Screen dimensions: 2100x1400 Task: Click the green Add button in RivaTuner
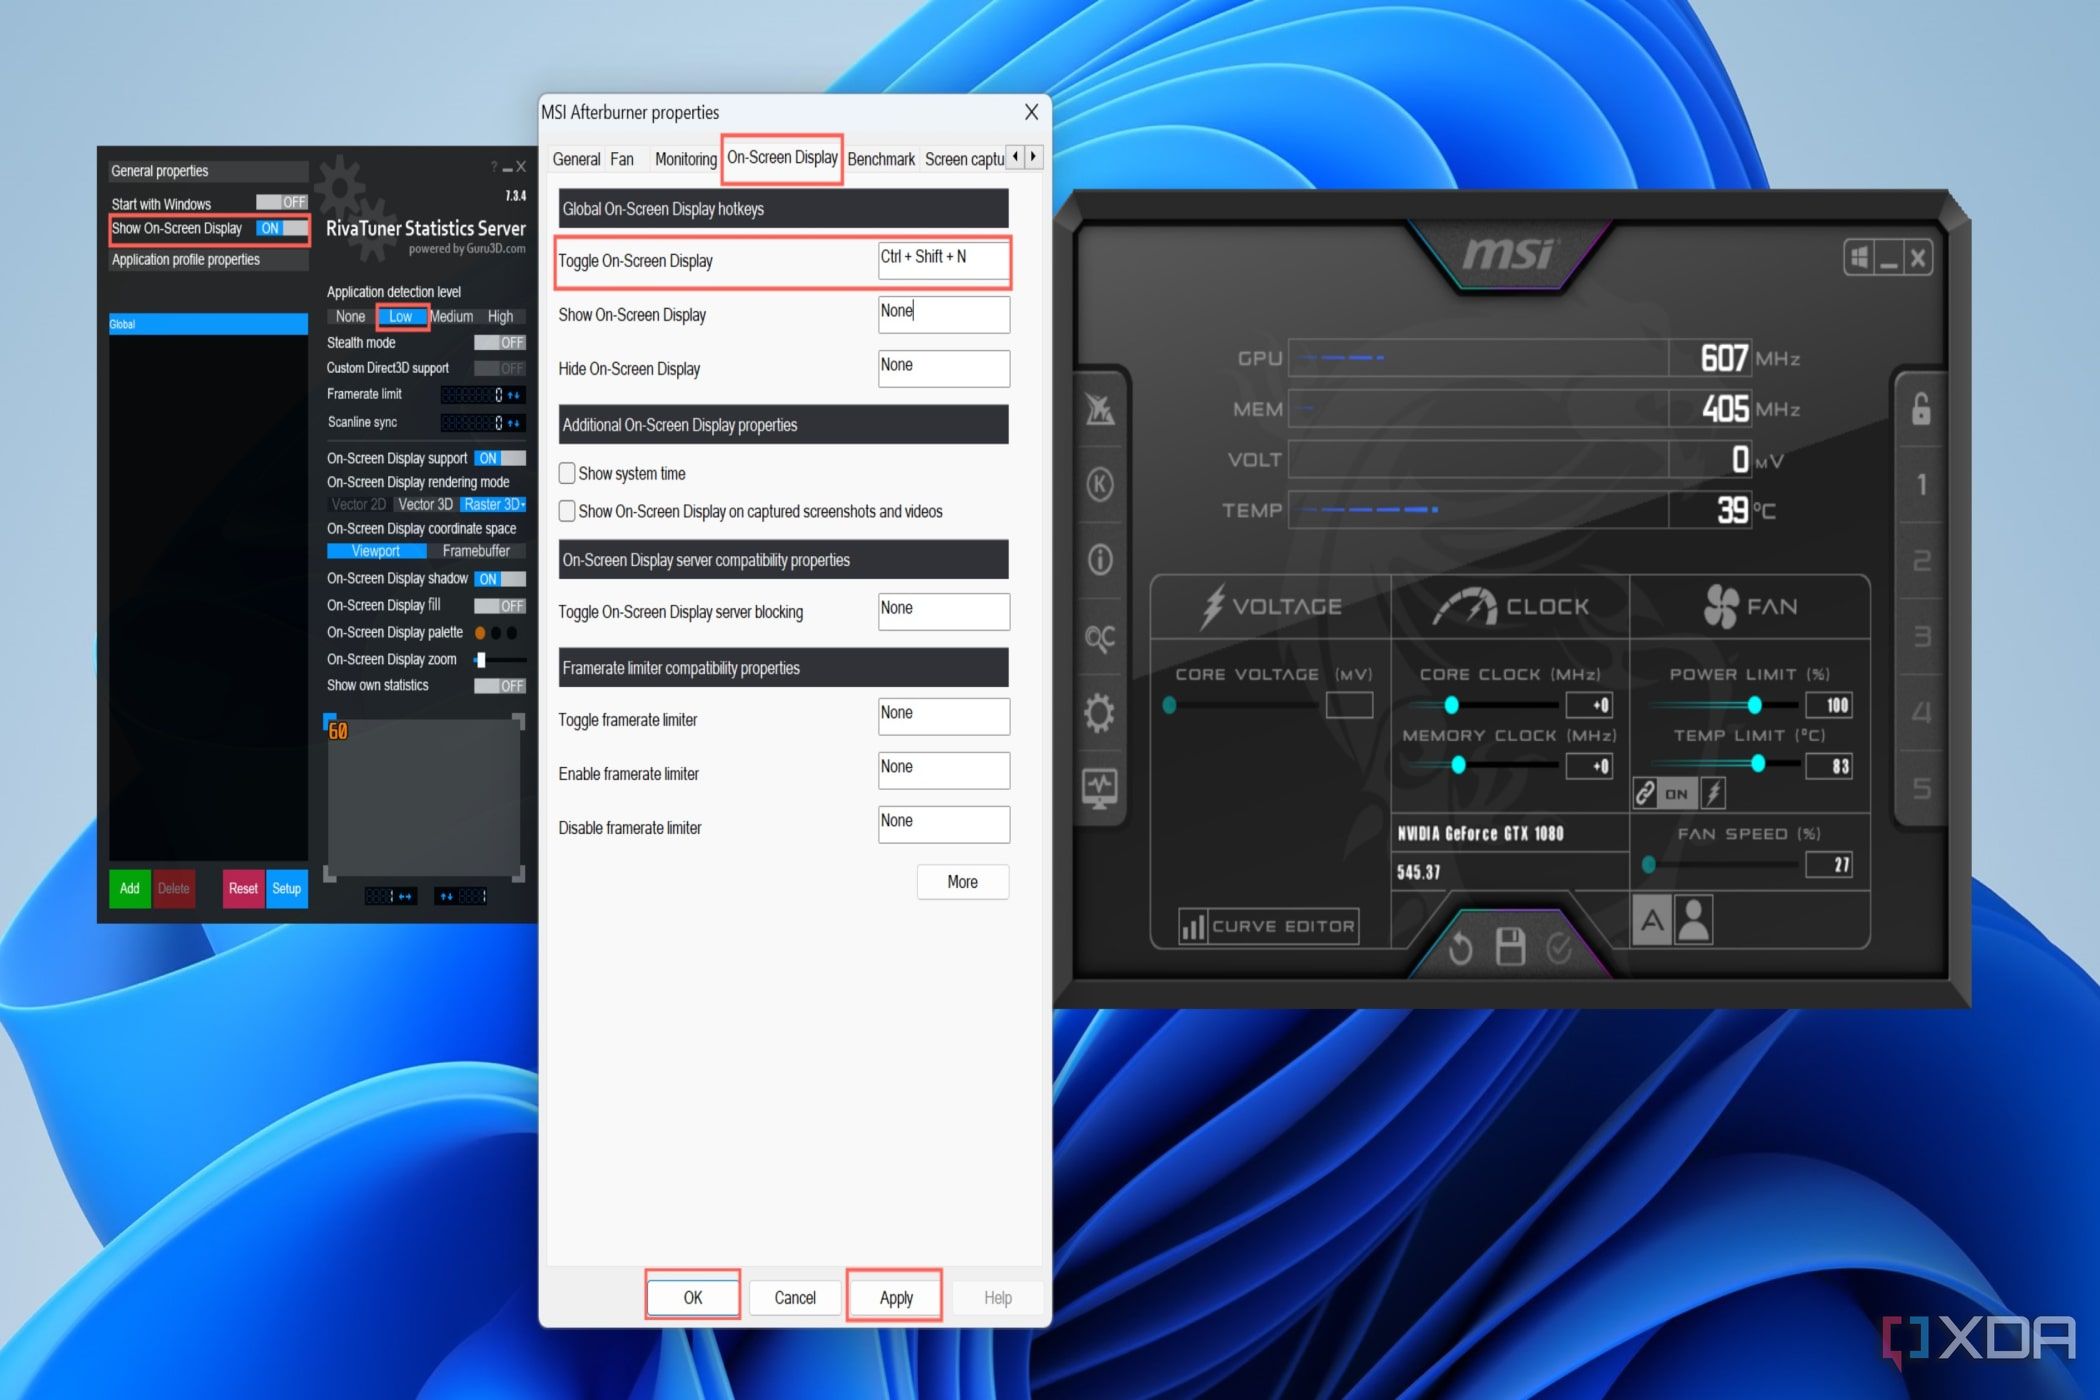[x=130, y=888]
